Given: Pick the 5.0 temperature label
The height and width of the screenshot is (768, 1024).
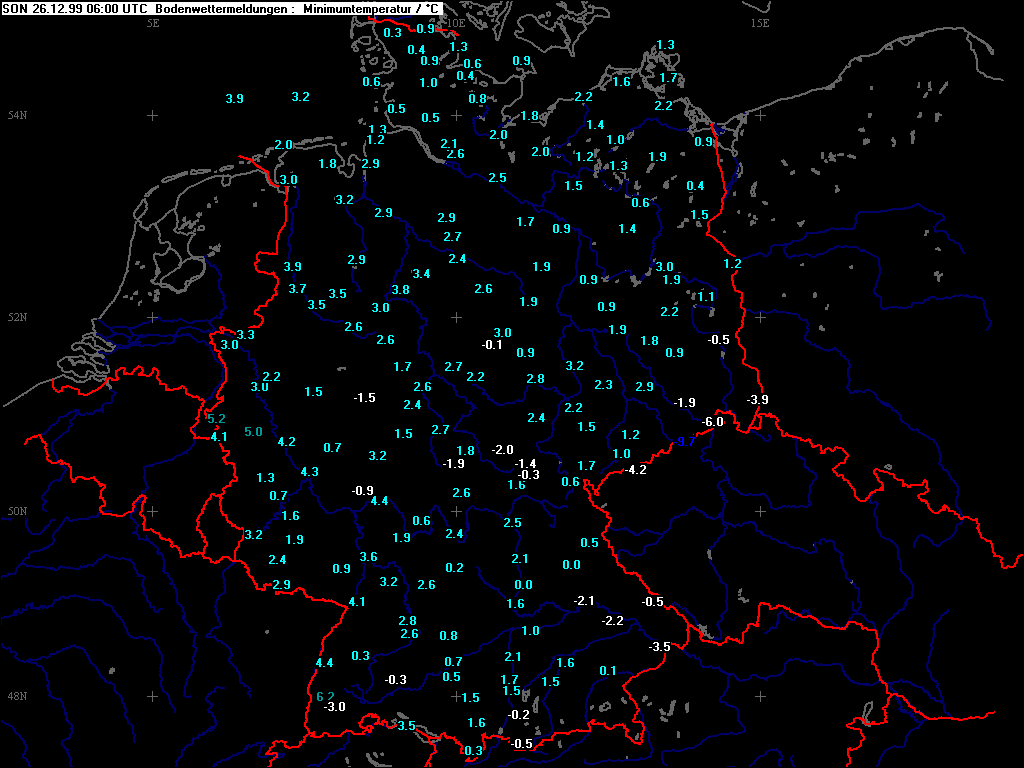Looking at the screenshot, I should click(253, 432).
